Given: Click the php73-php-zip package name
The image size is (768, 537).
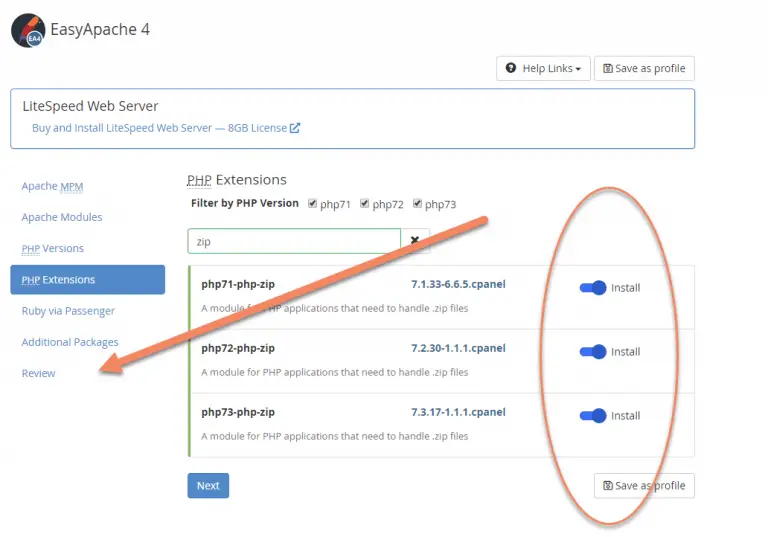Looking at the screenshot, I should [x=238, y=413].
